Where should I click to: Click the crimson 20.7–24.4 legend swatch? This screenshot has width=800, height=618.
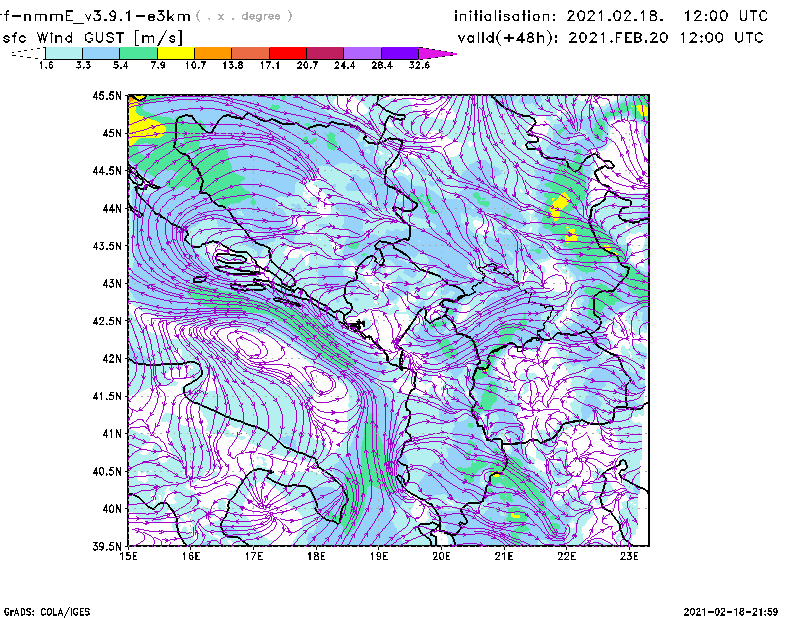(x=325, y=53)
